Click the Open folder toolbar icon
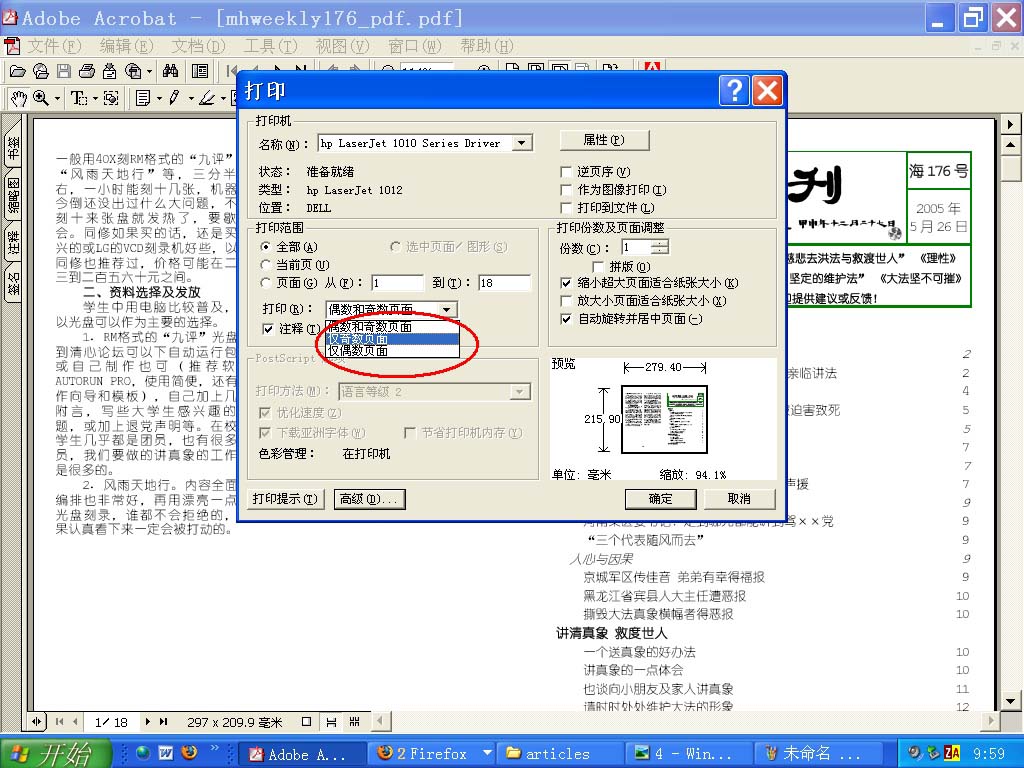1024x768 pixels. (x=17, y=71)
